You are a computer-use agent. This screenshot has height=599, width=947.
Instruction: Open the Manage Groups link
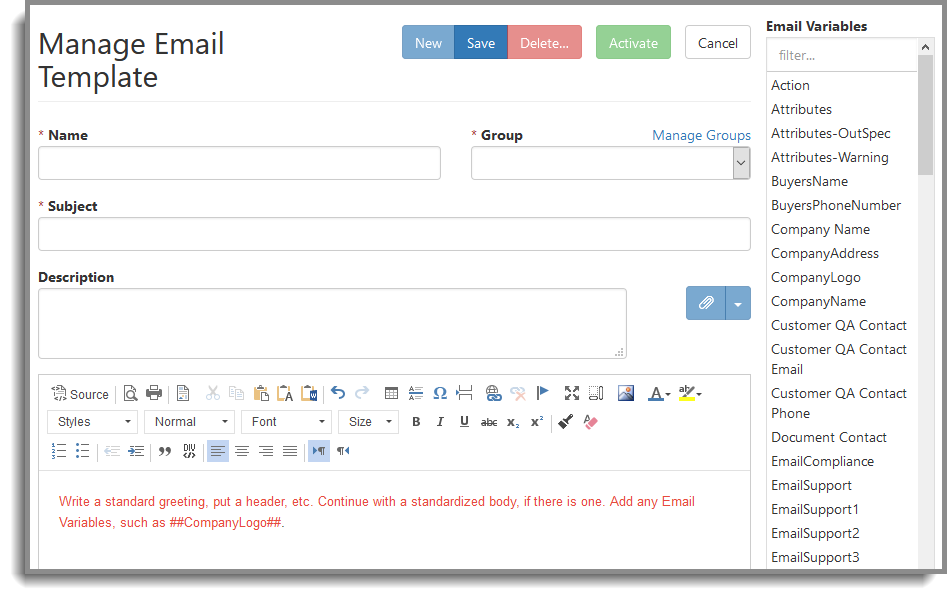pyautogui.click(x=701, y=135)
